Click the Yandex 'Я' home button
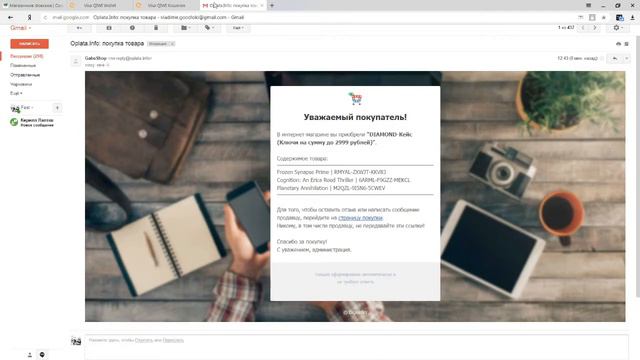Image resolution: width=640 pixels, height=360 pixels. click(x=29, y=18)
